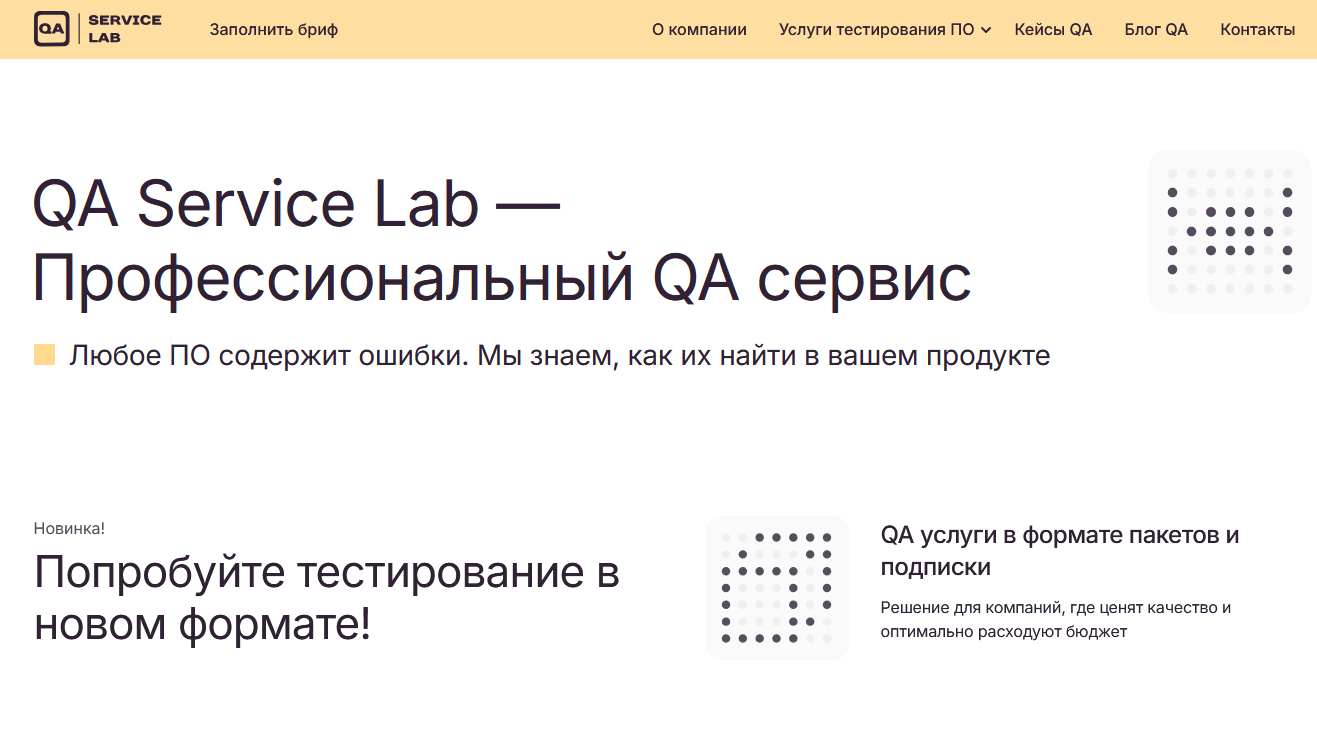The height and width of the screenshot is (748, 1317).
Task: Click the yellow square bullet before the subtitle
Action: (44, 355)
